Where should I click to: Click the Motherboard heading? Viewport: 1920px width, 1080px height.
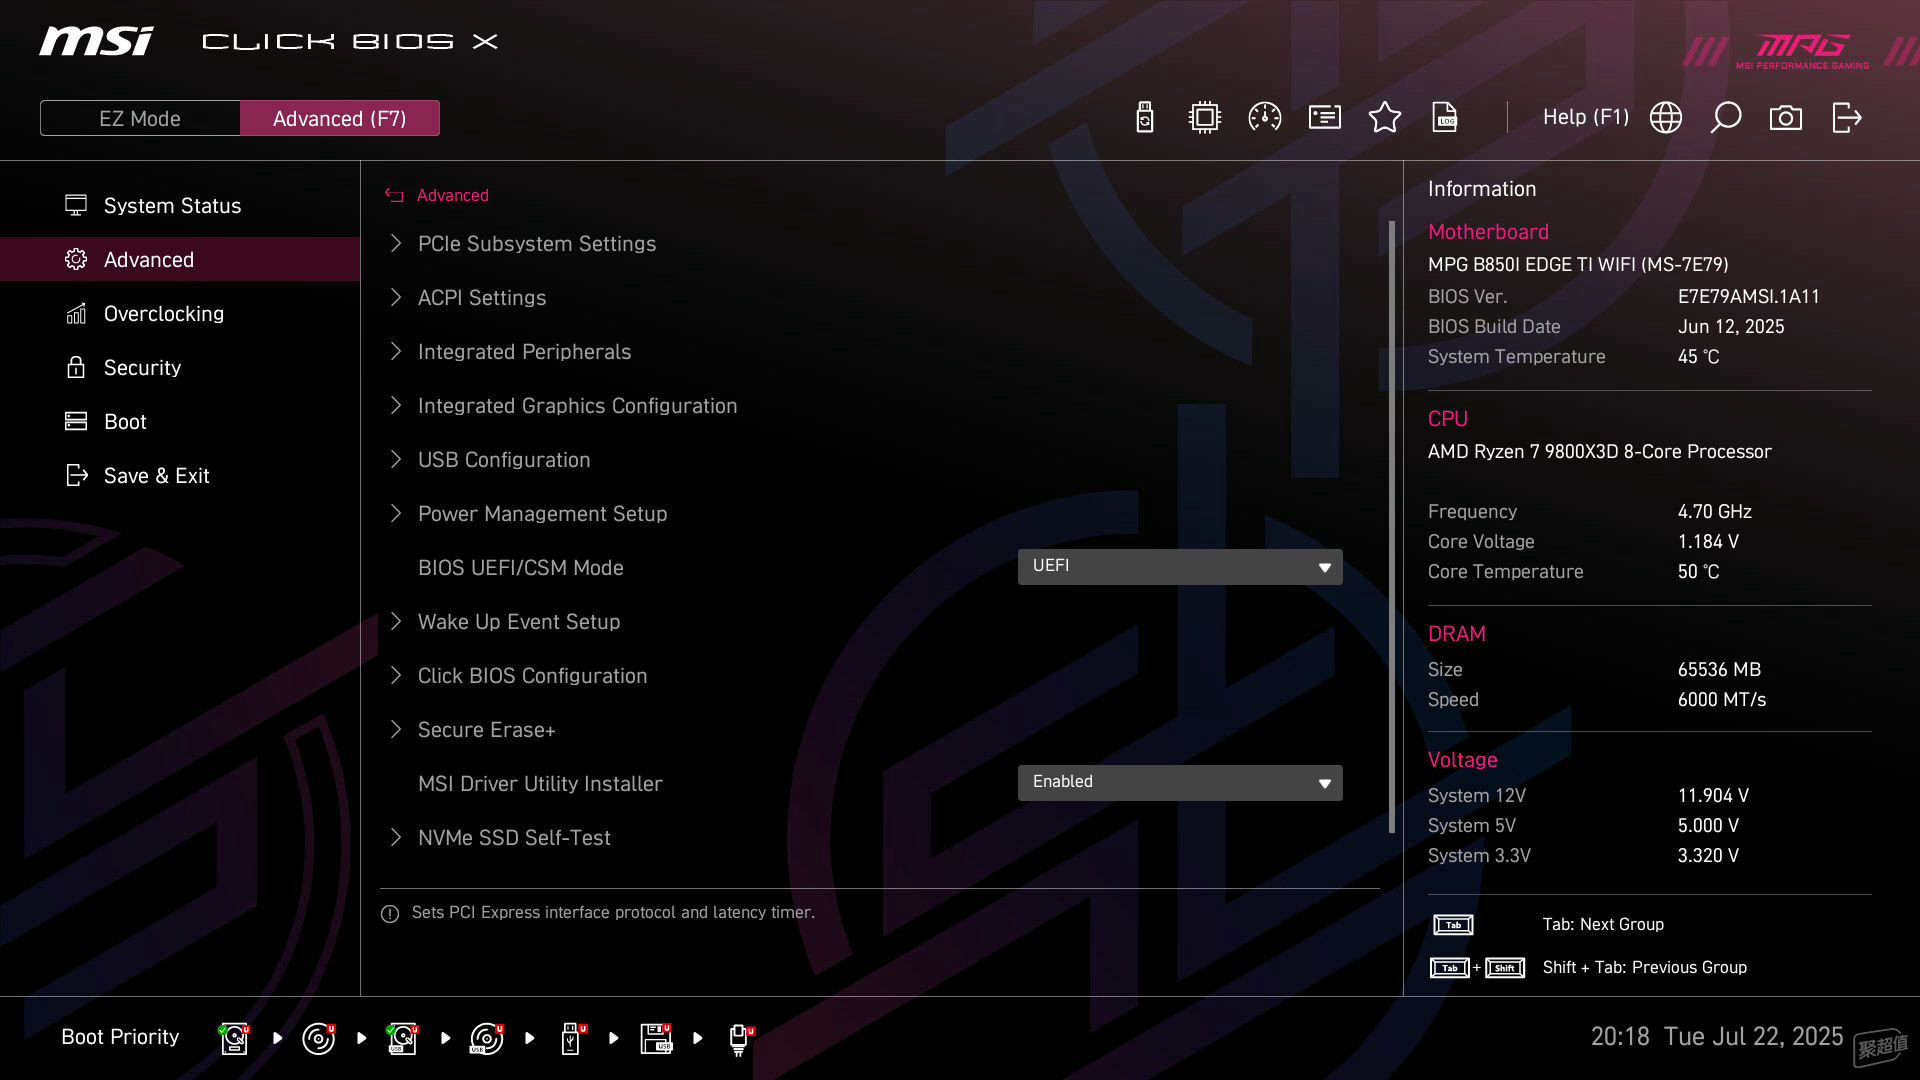point(1488,231)
